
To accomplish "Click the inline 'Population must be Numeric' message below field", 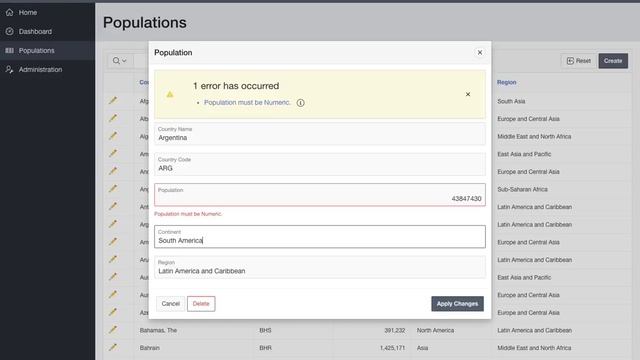I will [188, 214].
